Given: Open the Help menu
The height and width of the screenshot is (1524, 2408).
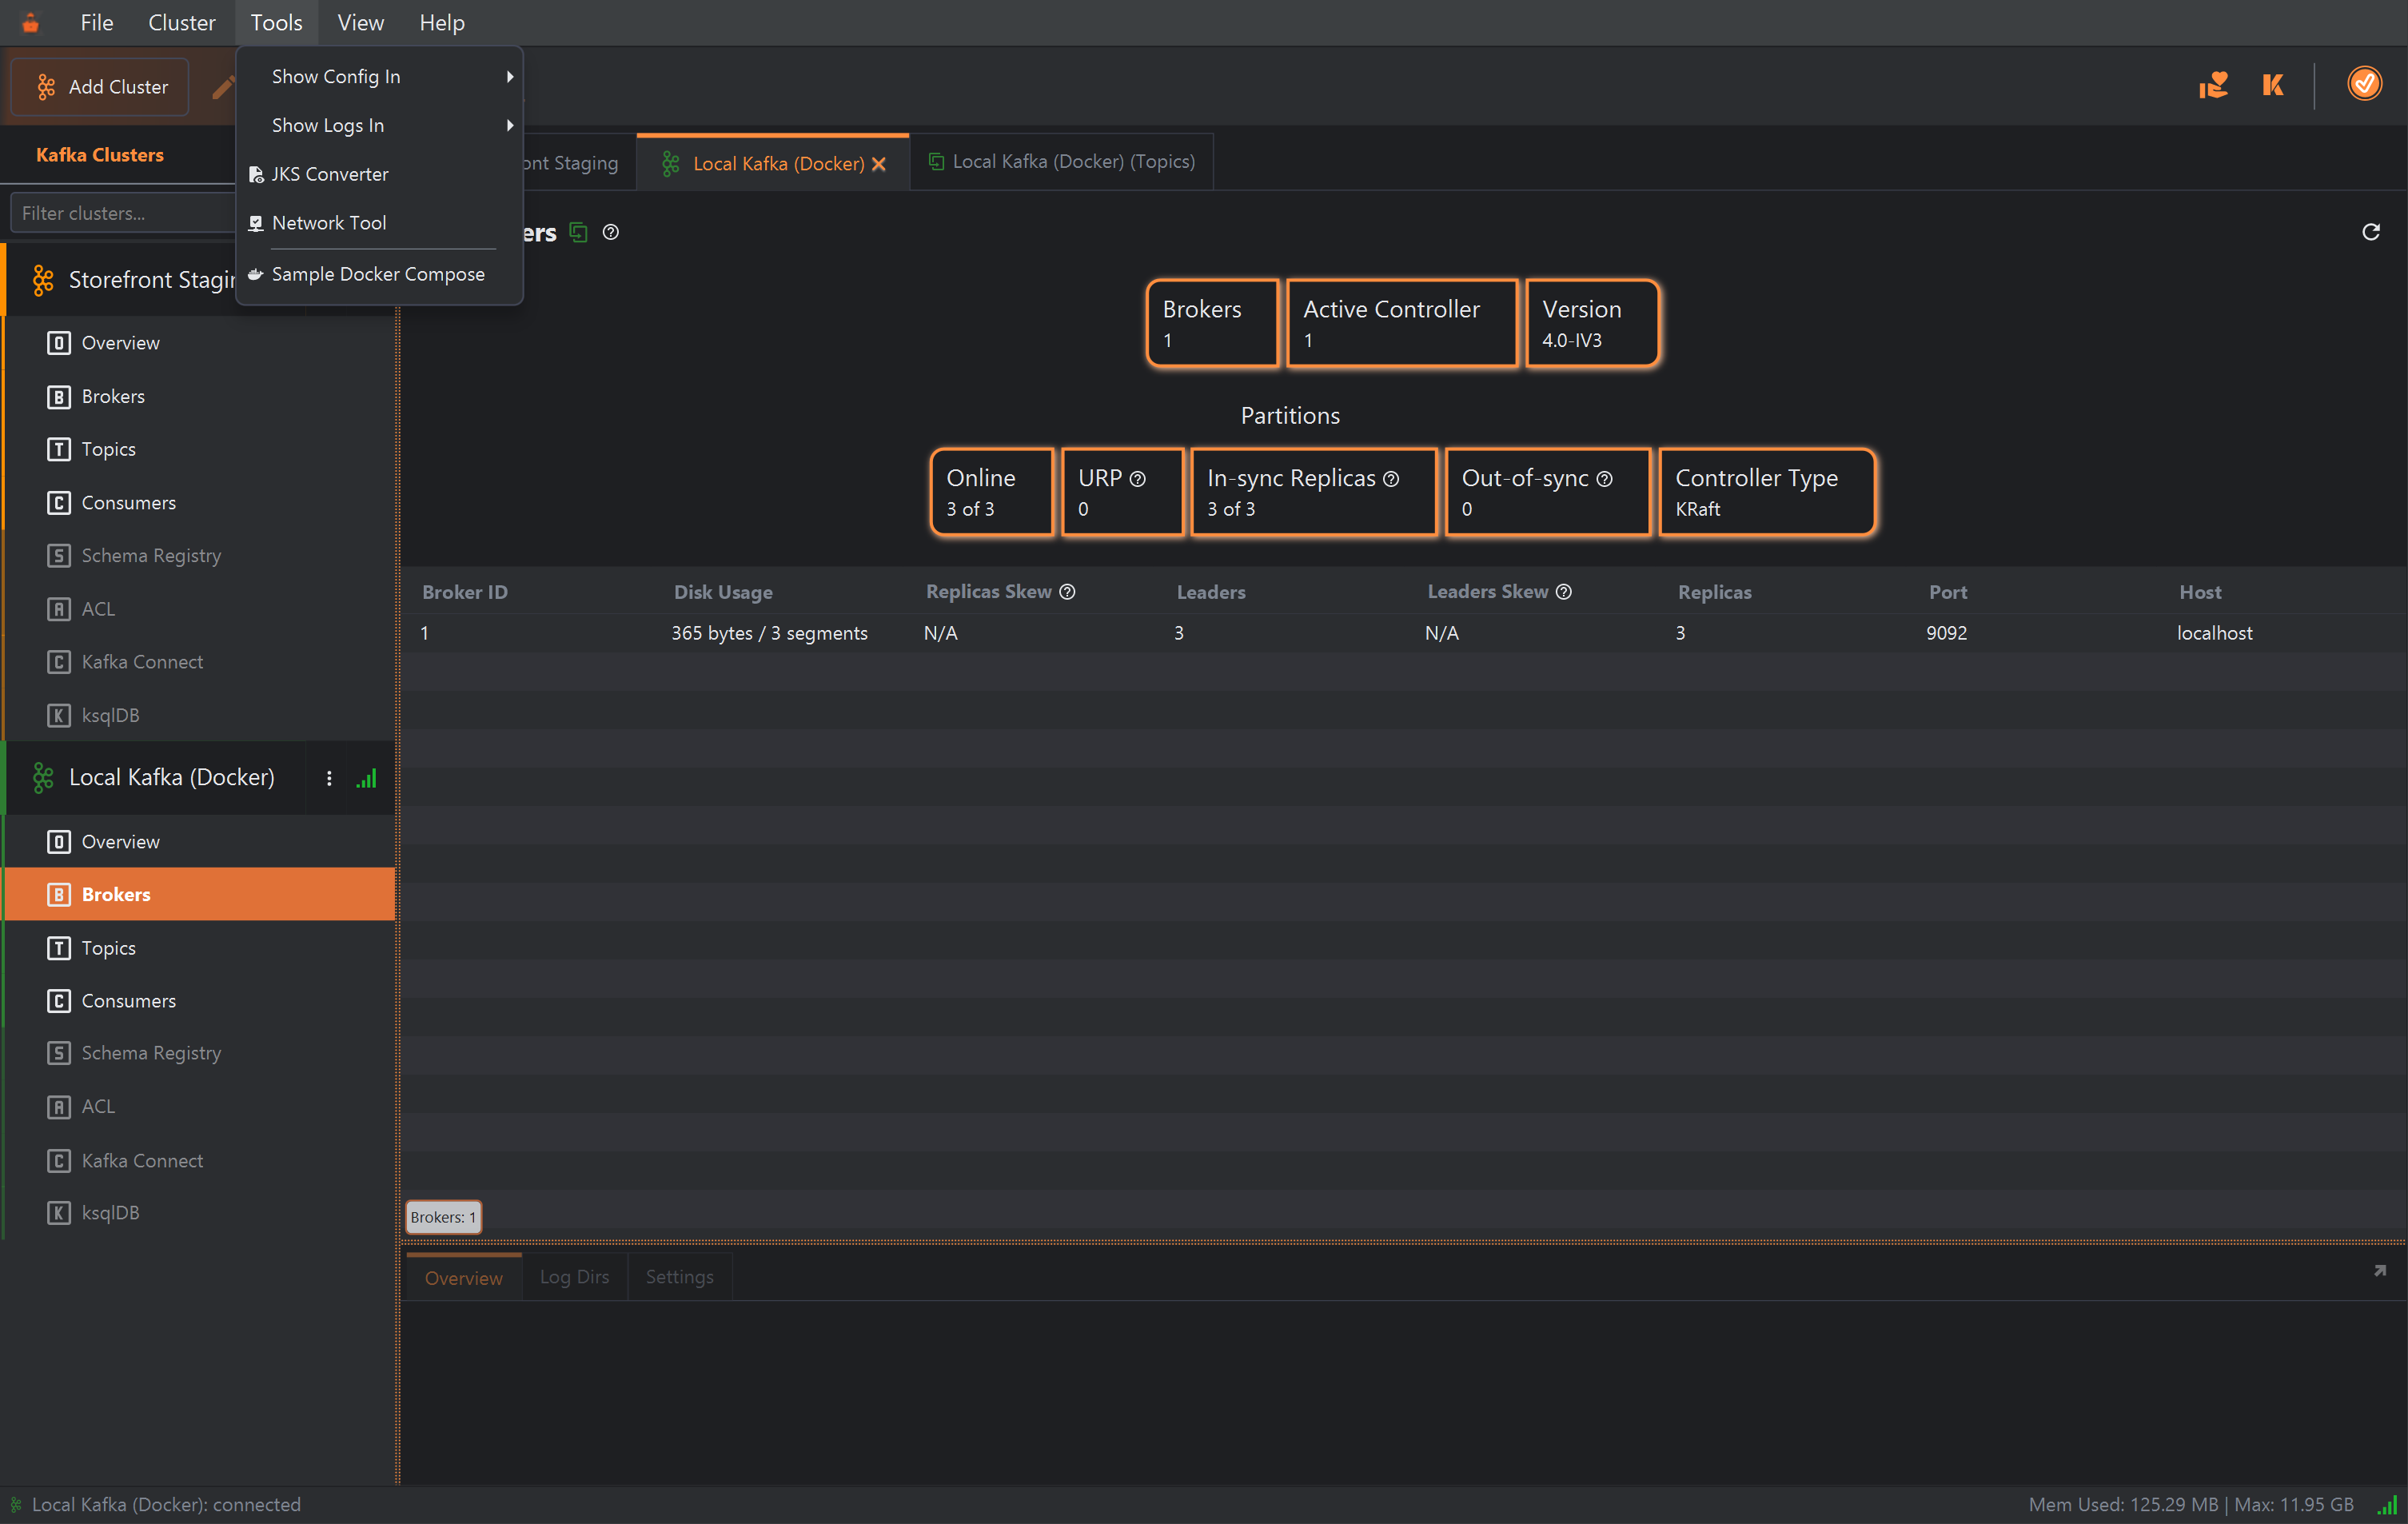Looking at the screenshot, I should [442, 22].
